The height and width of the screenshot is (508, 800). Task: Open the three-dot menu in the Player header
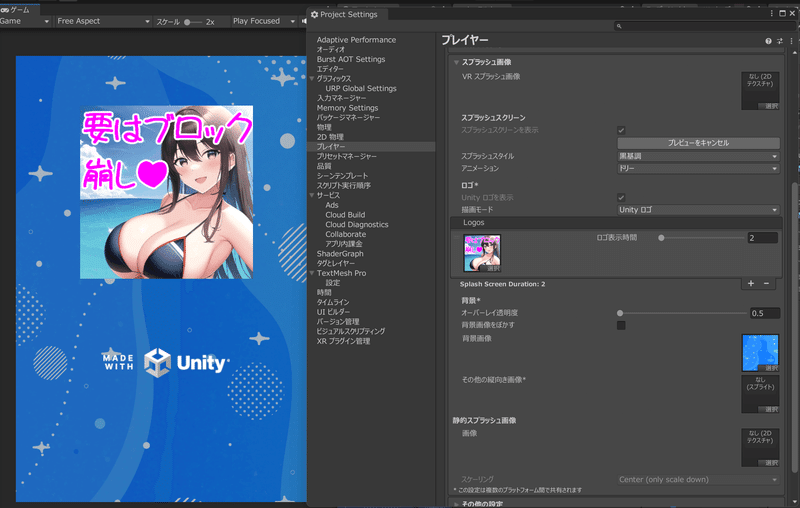(x=791, y=41)
